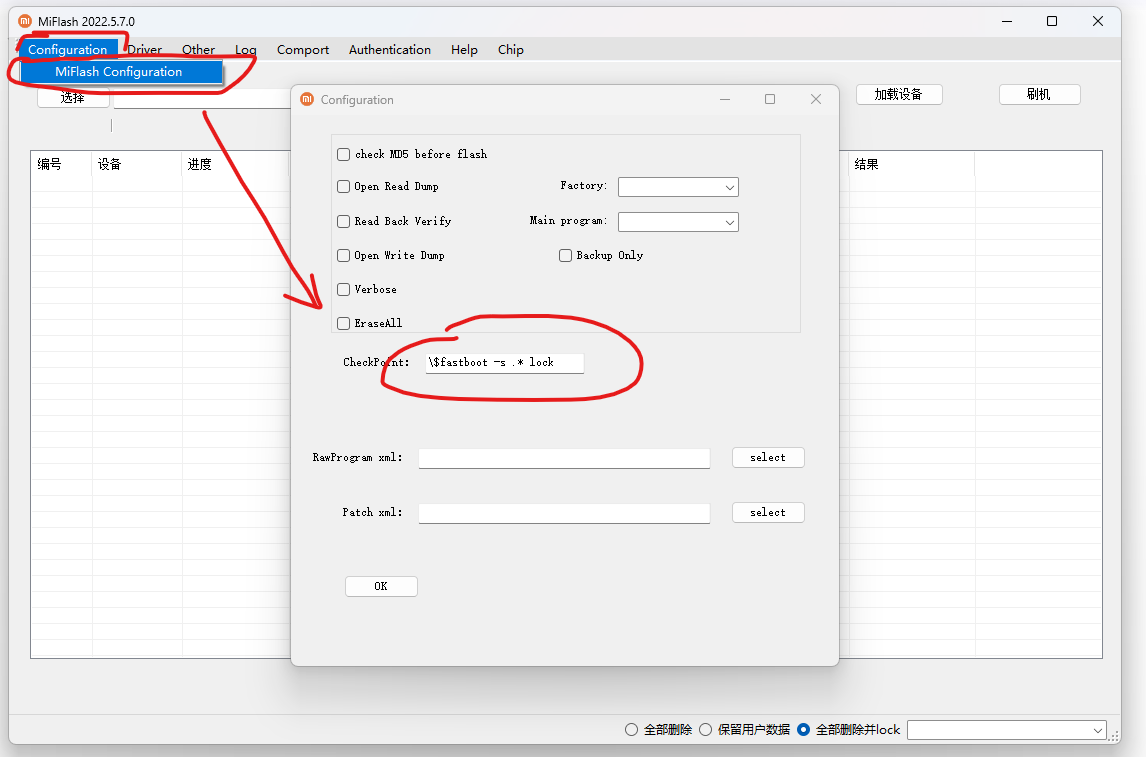Select 保留用户数据 radio button
Image resolution: width=1146 pixels, height=757 pixels.
pyautogui.click(x=705, y=729)
